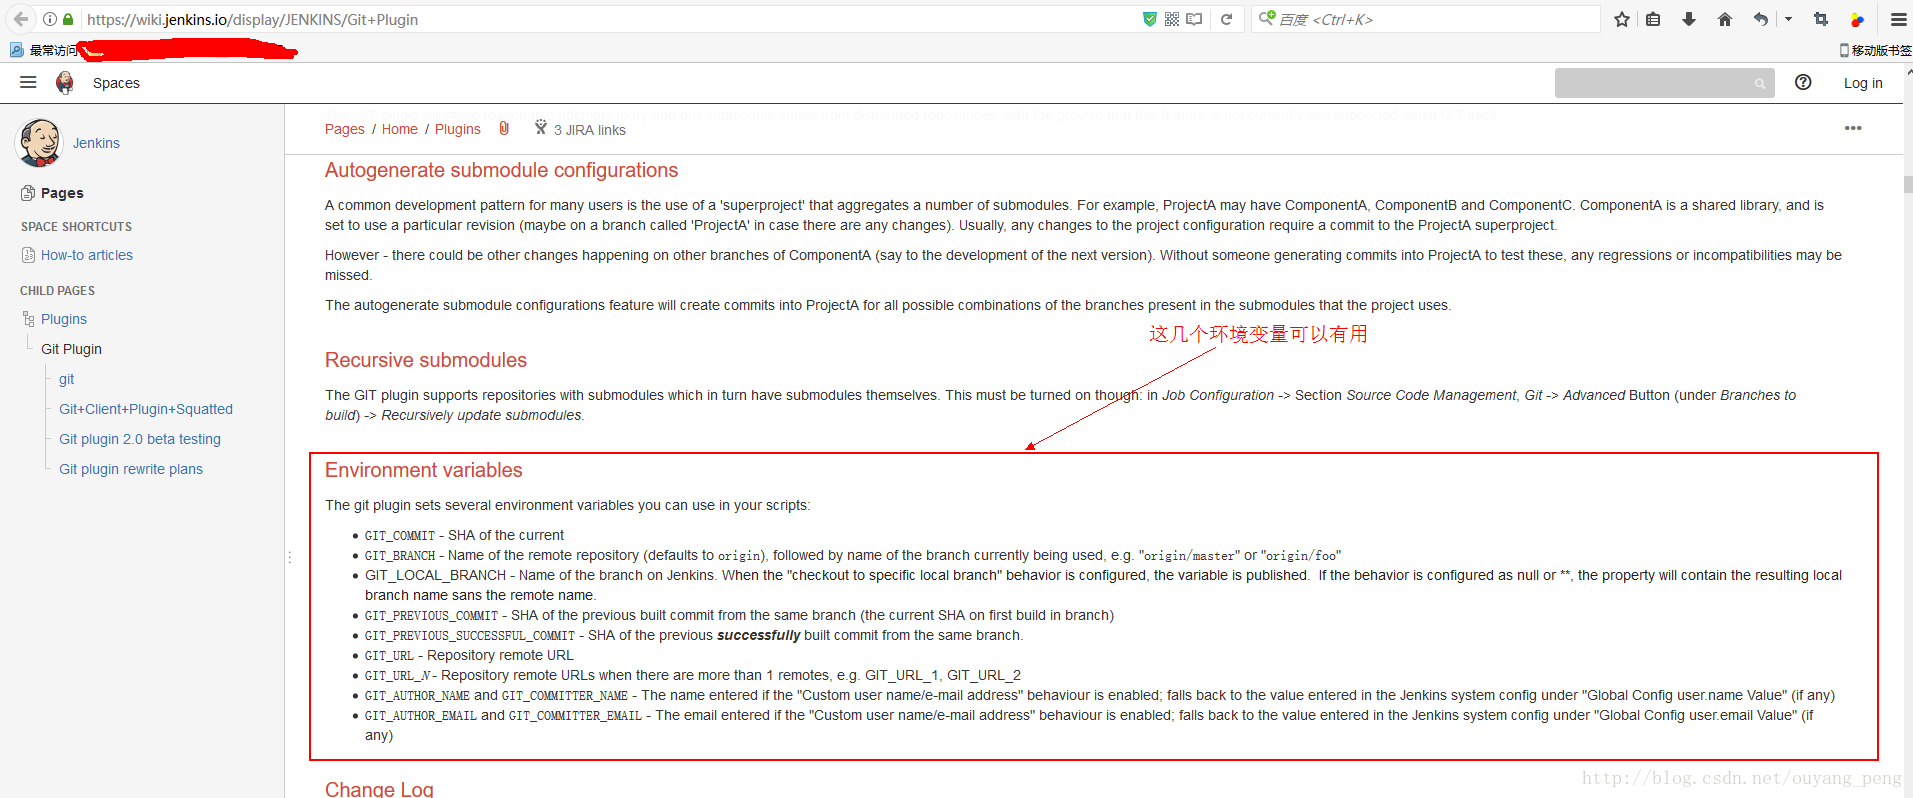Open Git+Client+Plugin+Squatted page
Viewport: 1913px width, 798px height.
(x=146, y=409)
